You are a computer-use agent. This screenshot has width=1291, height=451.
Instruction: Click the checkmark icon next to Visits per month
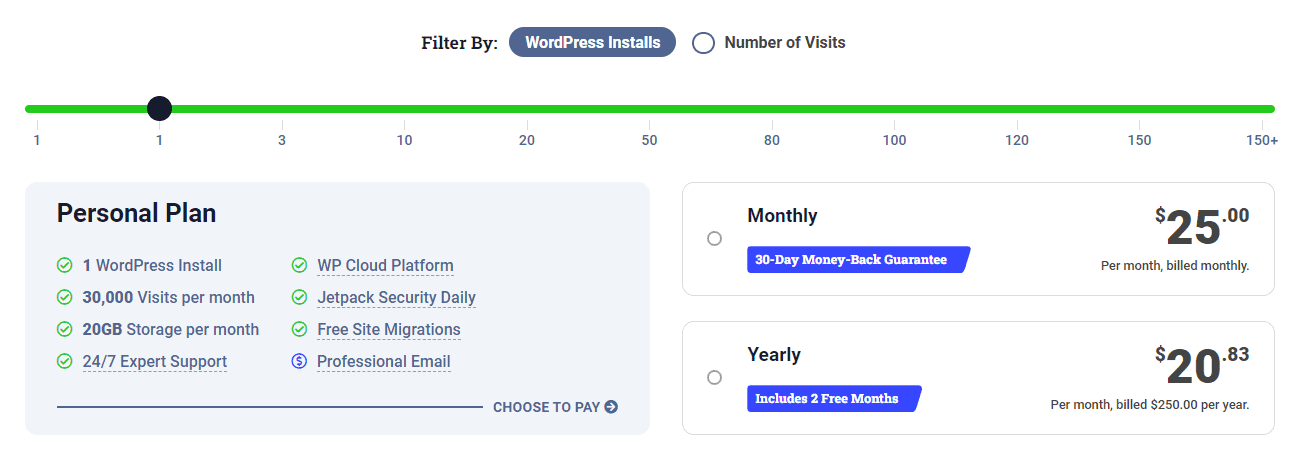click(64, 298)
